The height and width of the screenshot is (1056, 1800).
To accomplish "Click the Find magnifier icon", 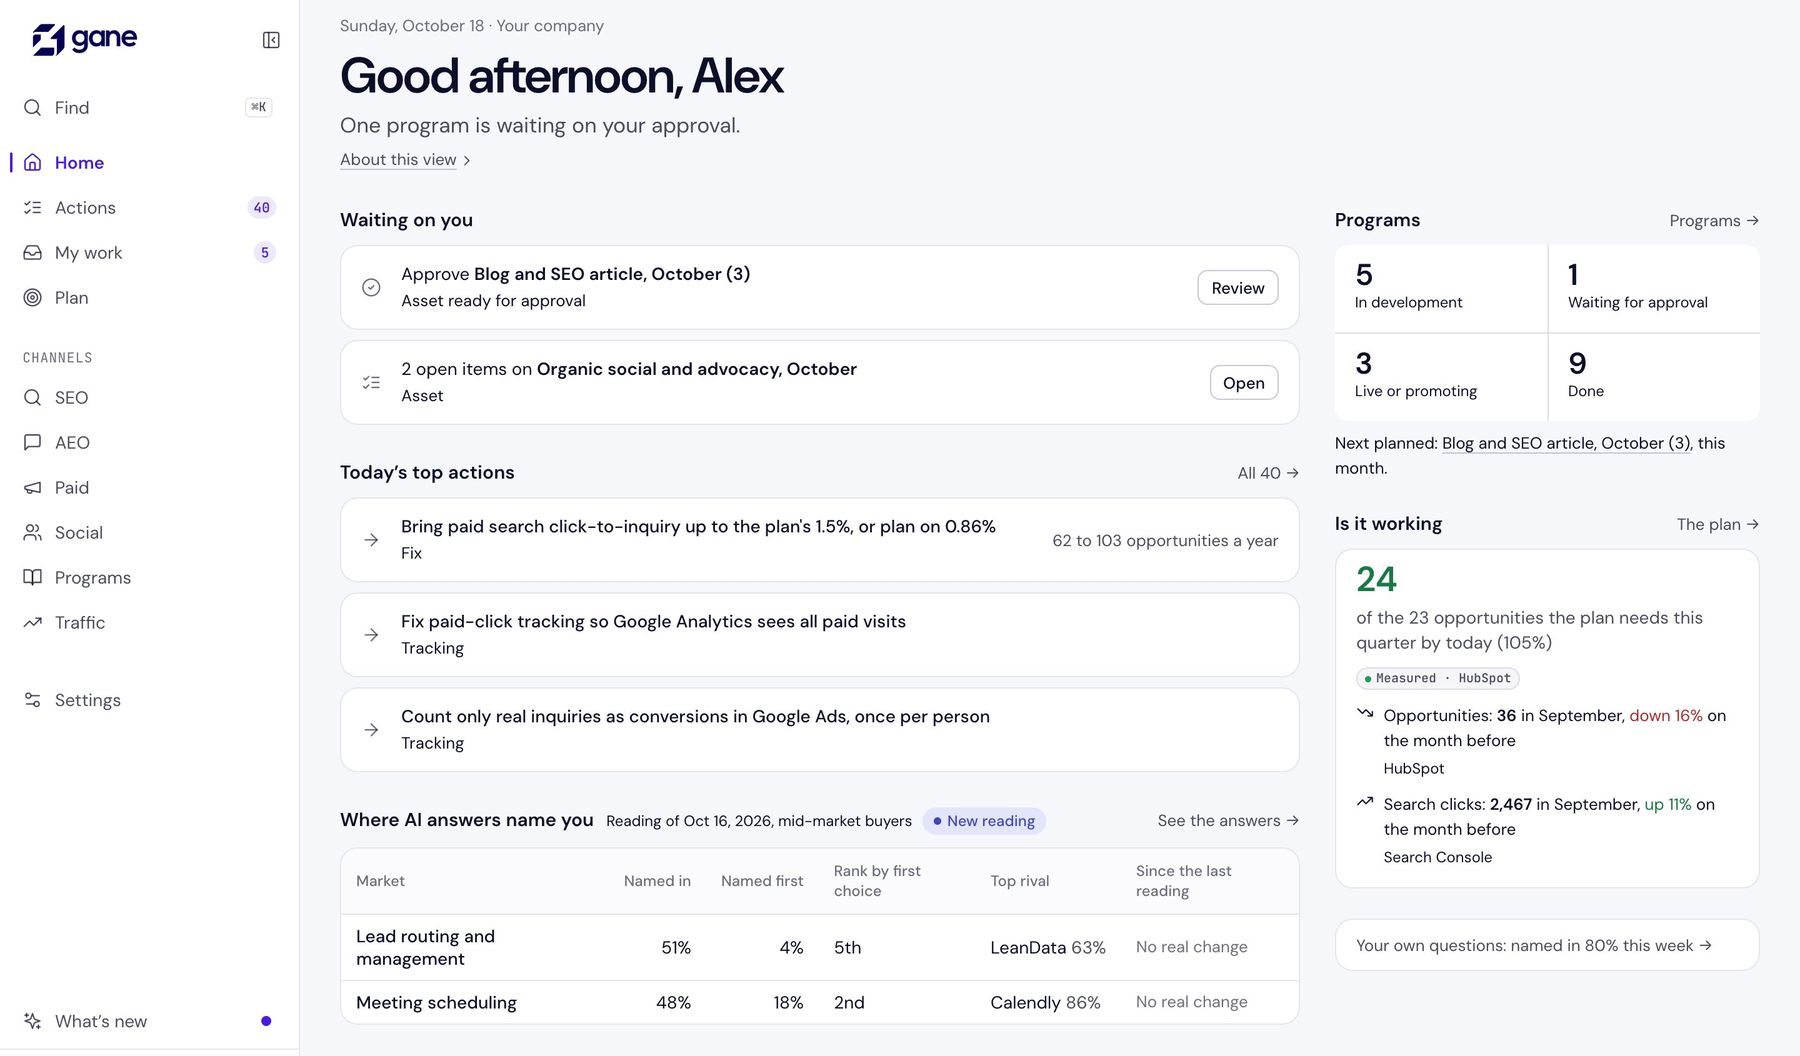I will click(33, 108).
